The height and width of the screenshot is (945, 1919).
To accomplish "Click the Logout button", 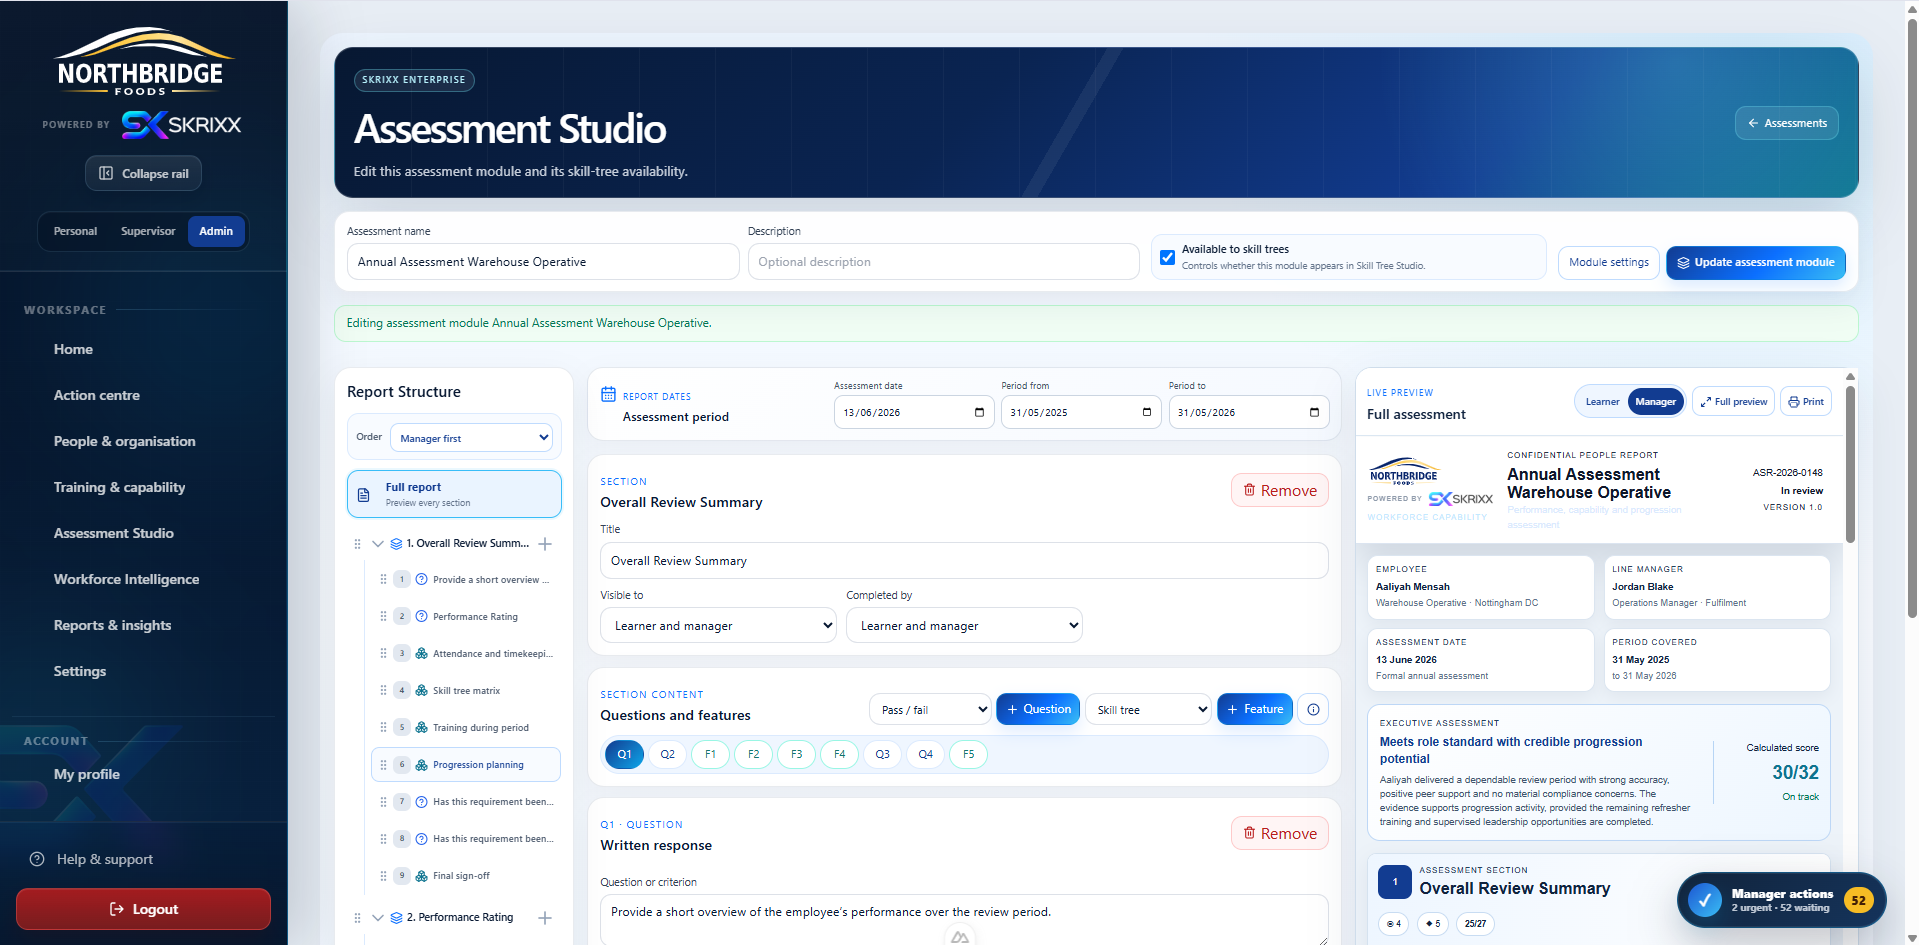I will [143, 909].
